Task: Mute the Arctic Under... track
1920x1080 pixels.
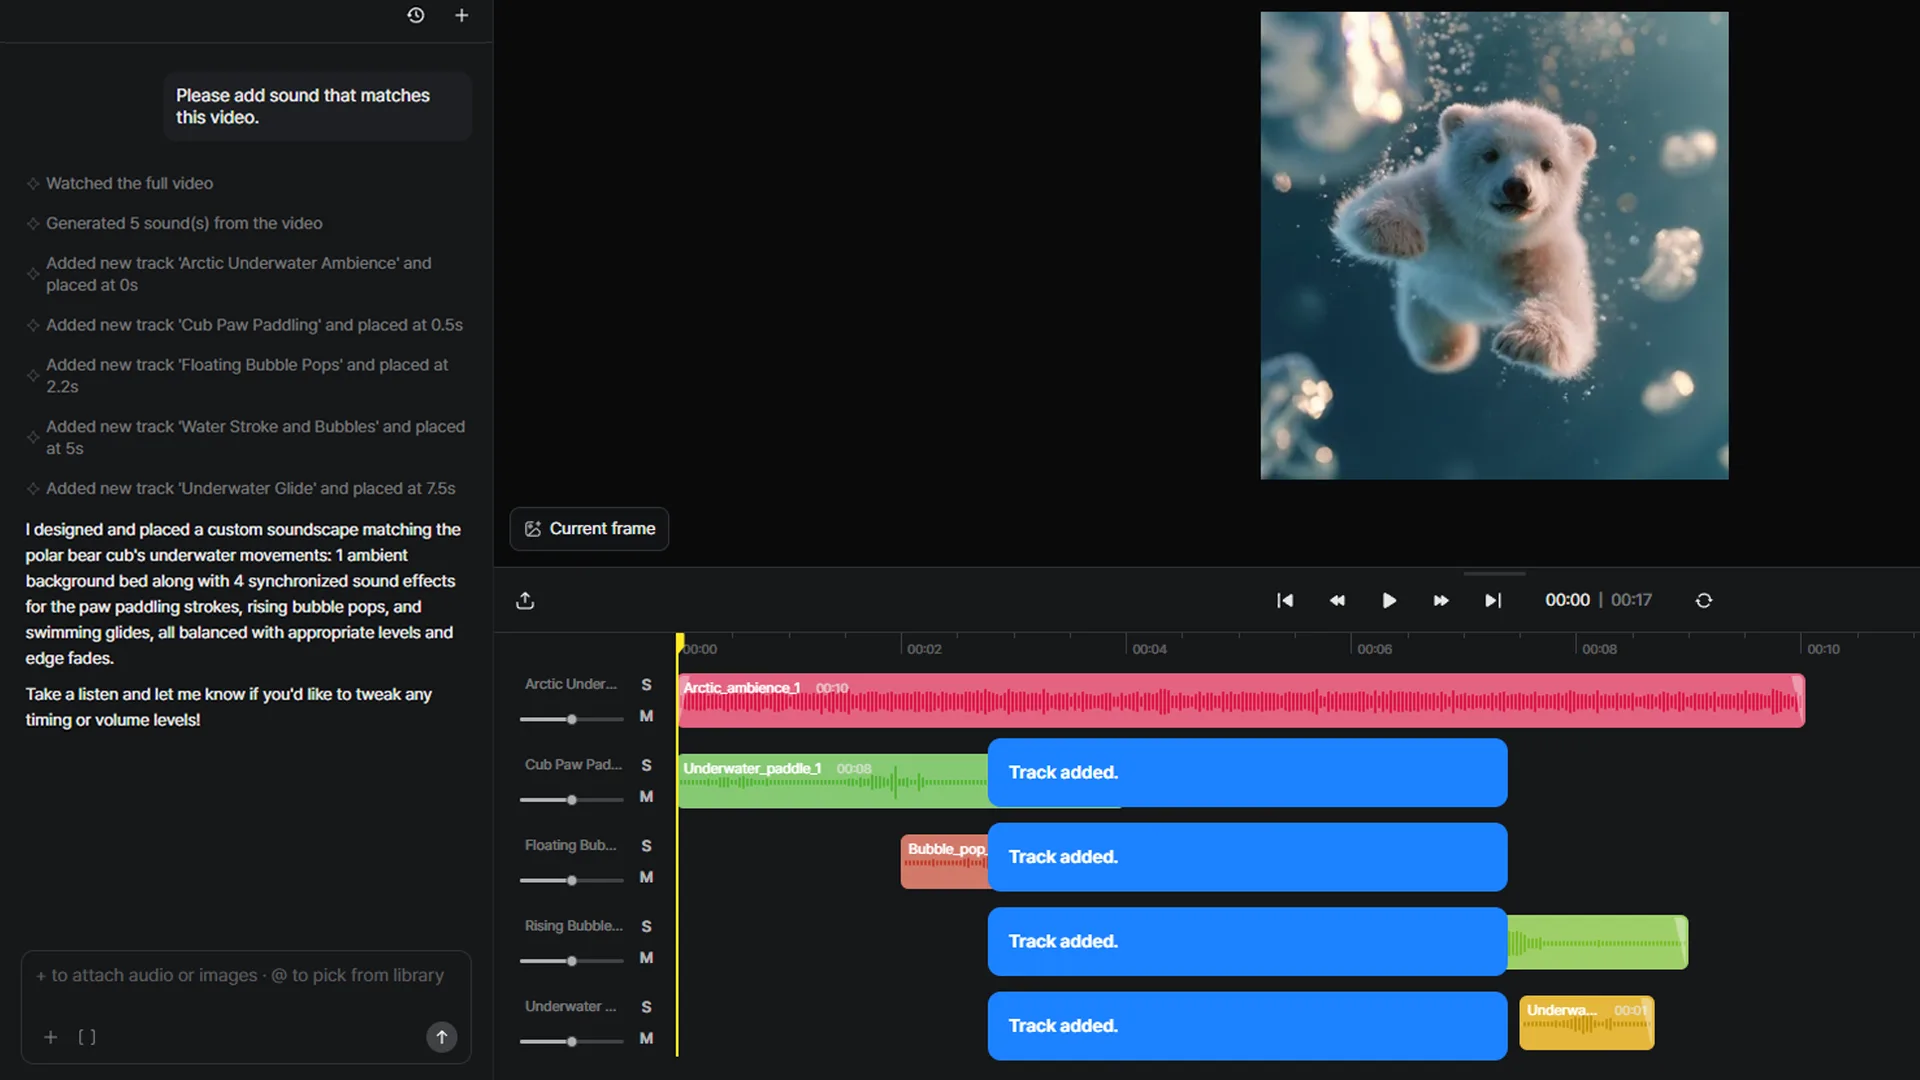Action: [x=646, y=716]
